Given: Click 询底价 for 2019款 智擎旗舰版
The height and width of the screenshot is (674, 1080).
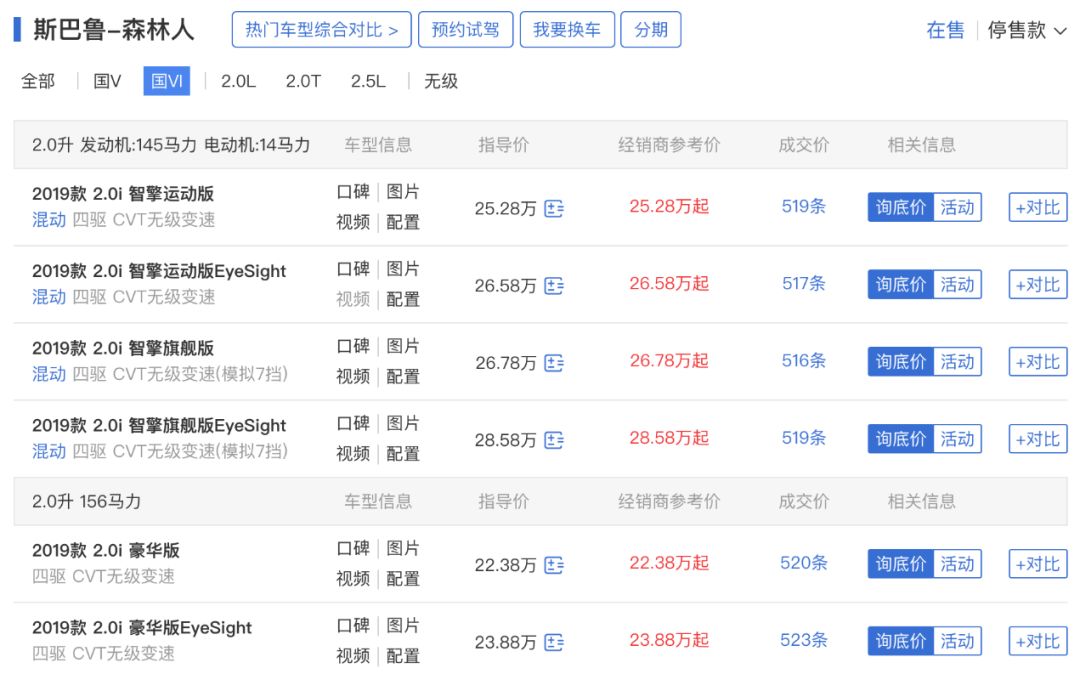Looking at the screenshot, I should 900,361.
